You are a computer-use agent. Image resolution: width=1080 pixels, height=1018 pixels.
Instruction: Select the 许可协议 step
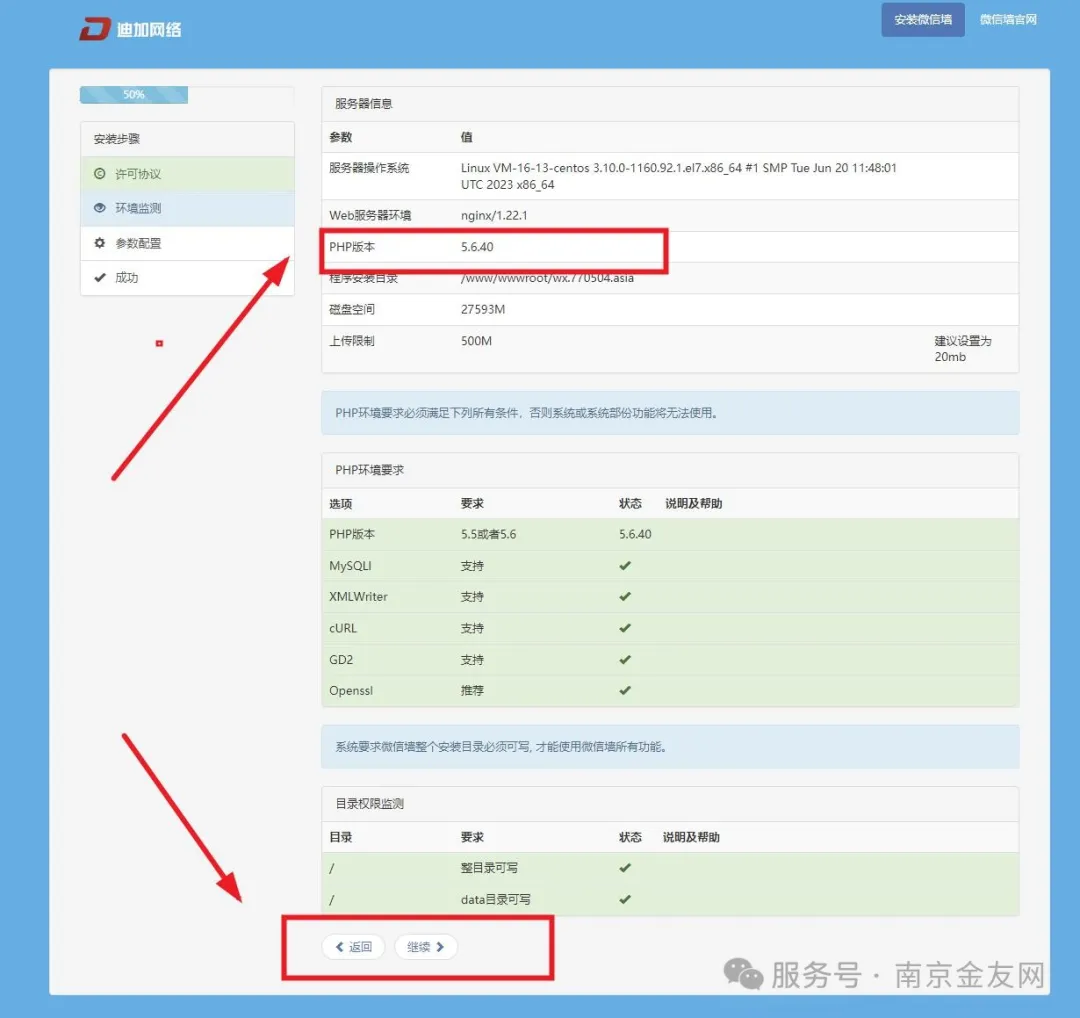138,174
